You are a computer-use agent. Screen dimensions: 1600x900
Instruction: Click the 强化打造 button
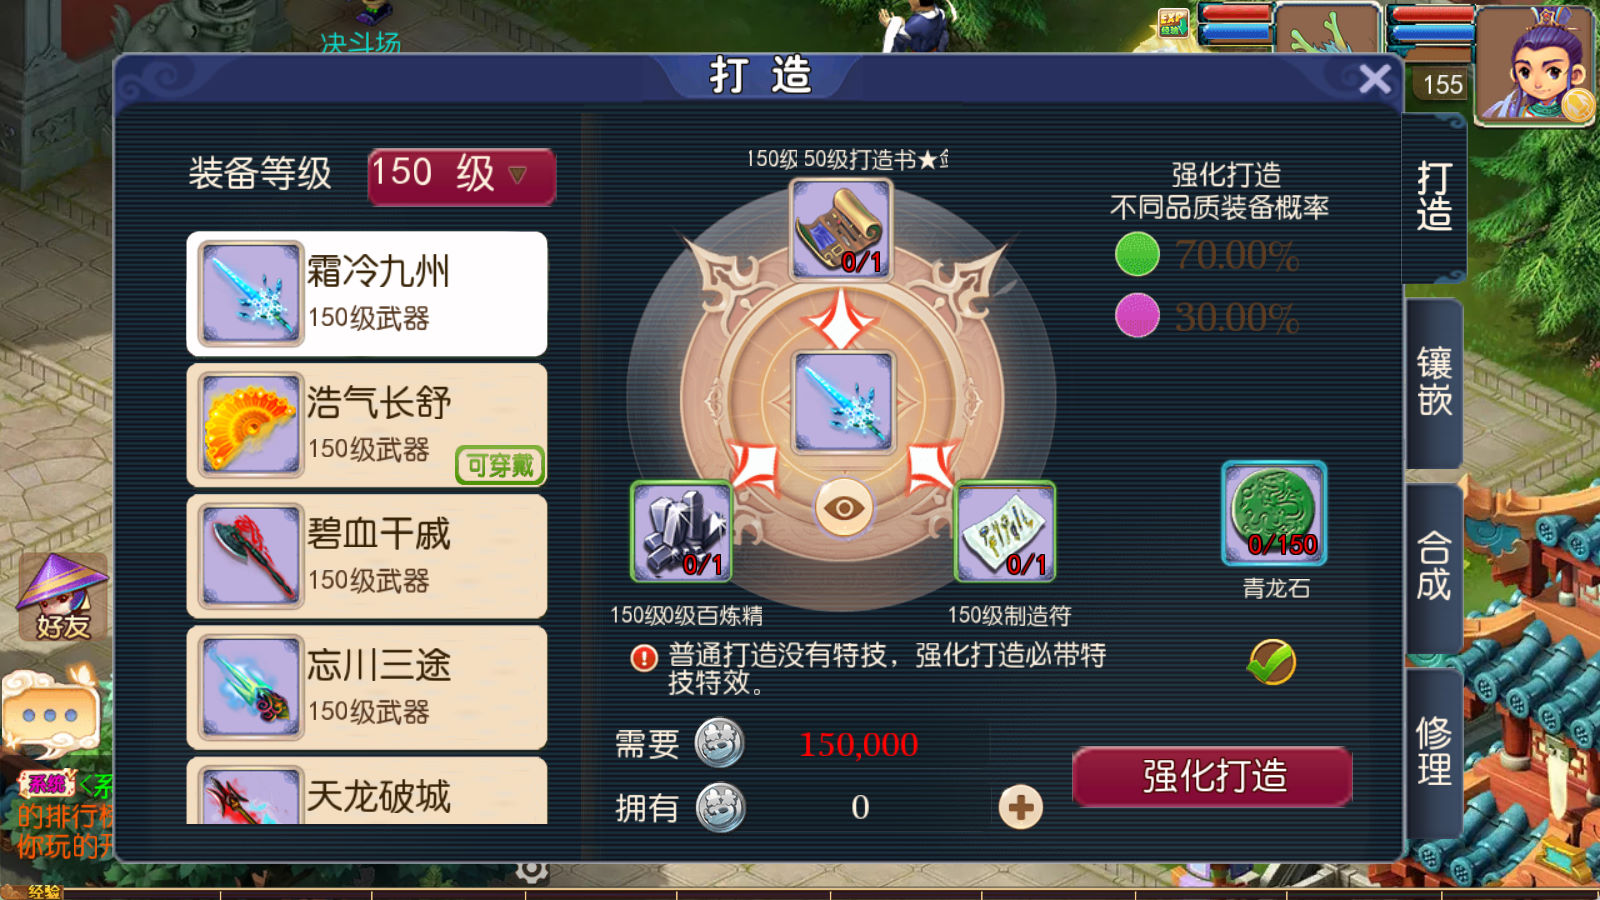(1213, 776)
